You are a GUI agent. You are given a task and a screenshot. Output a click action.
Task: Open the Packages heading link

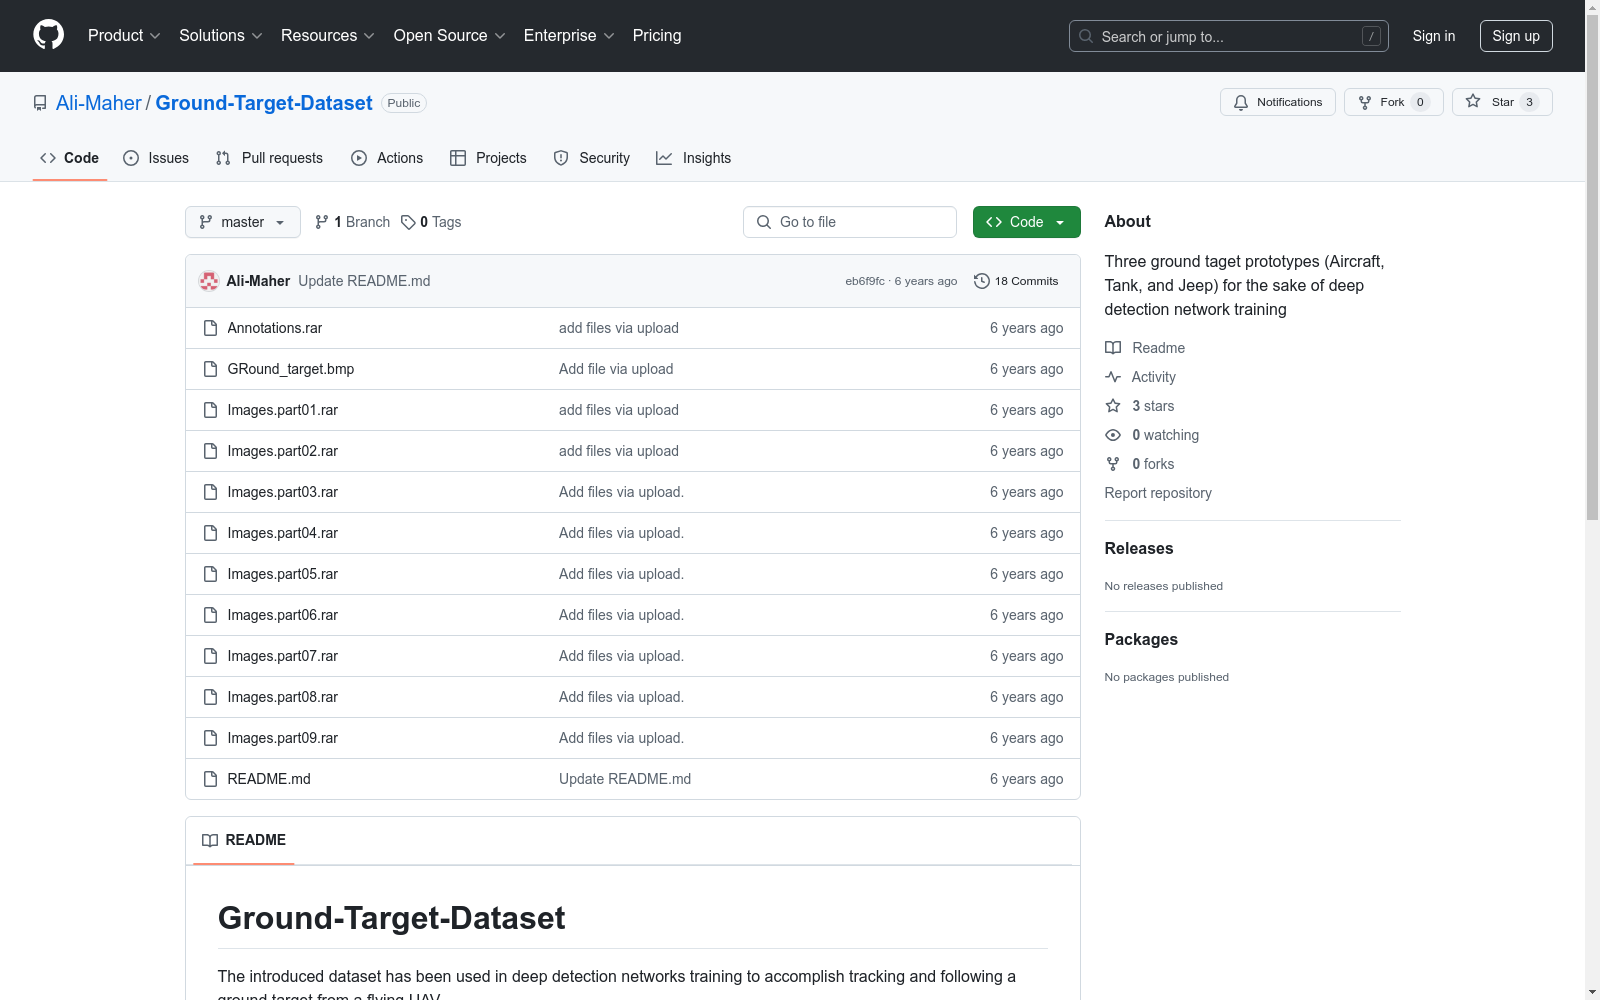[1141, 639]
